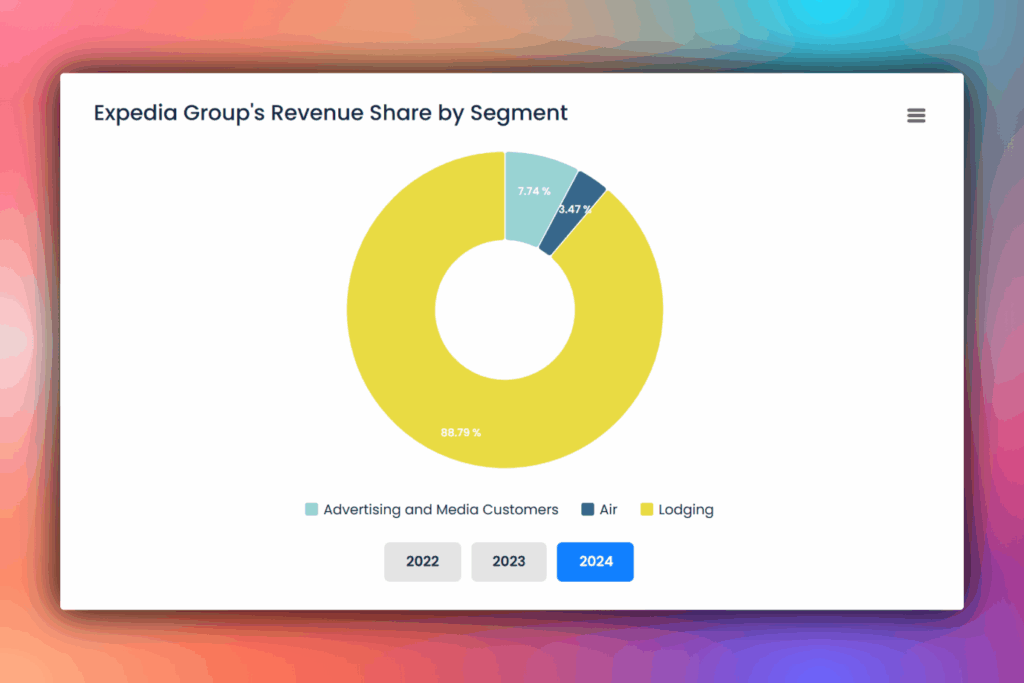Click the Expedia Group chart title
The height and width of the screenshot is (683, 1024).
pos(330,112)
